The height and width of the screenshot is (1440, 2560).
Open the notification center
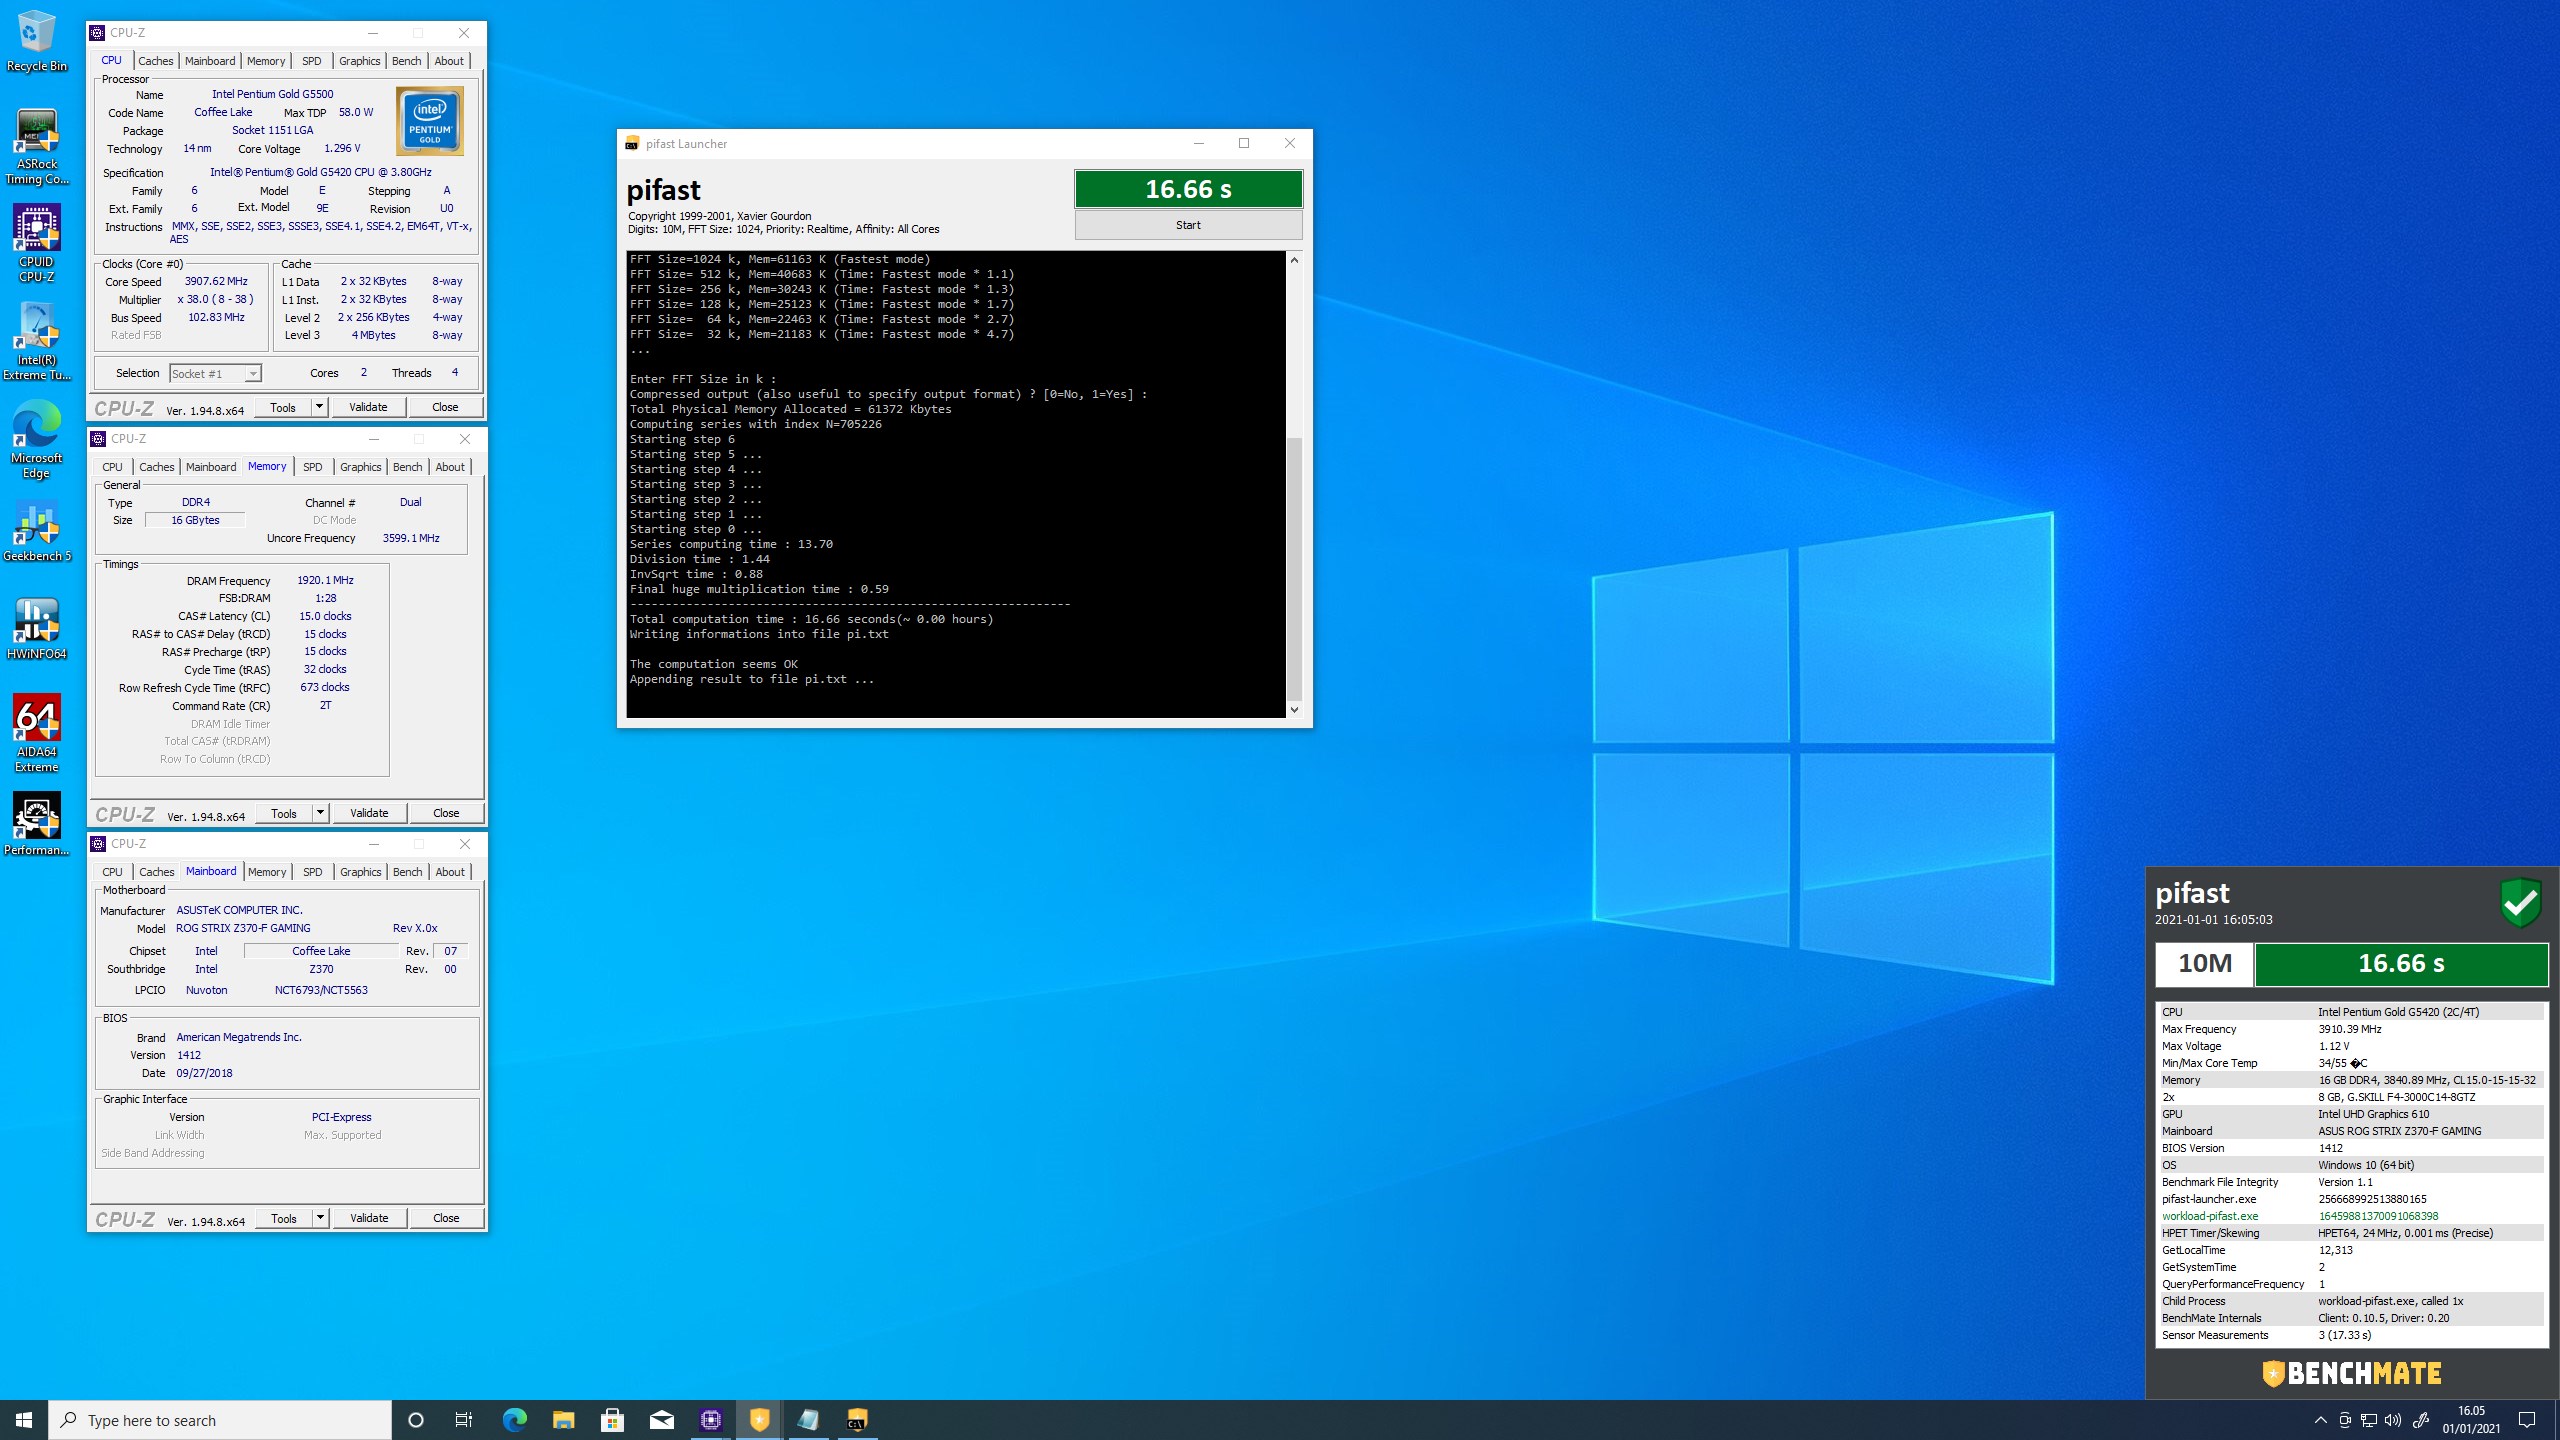(x=2527, y=1420)
